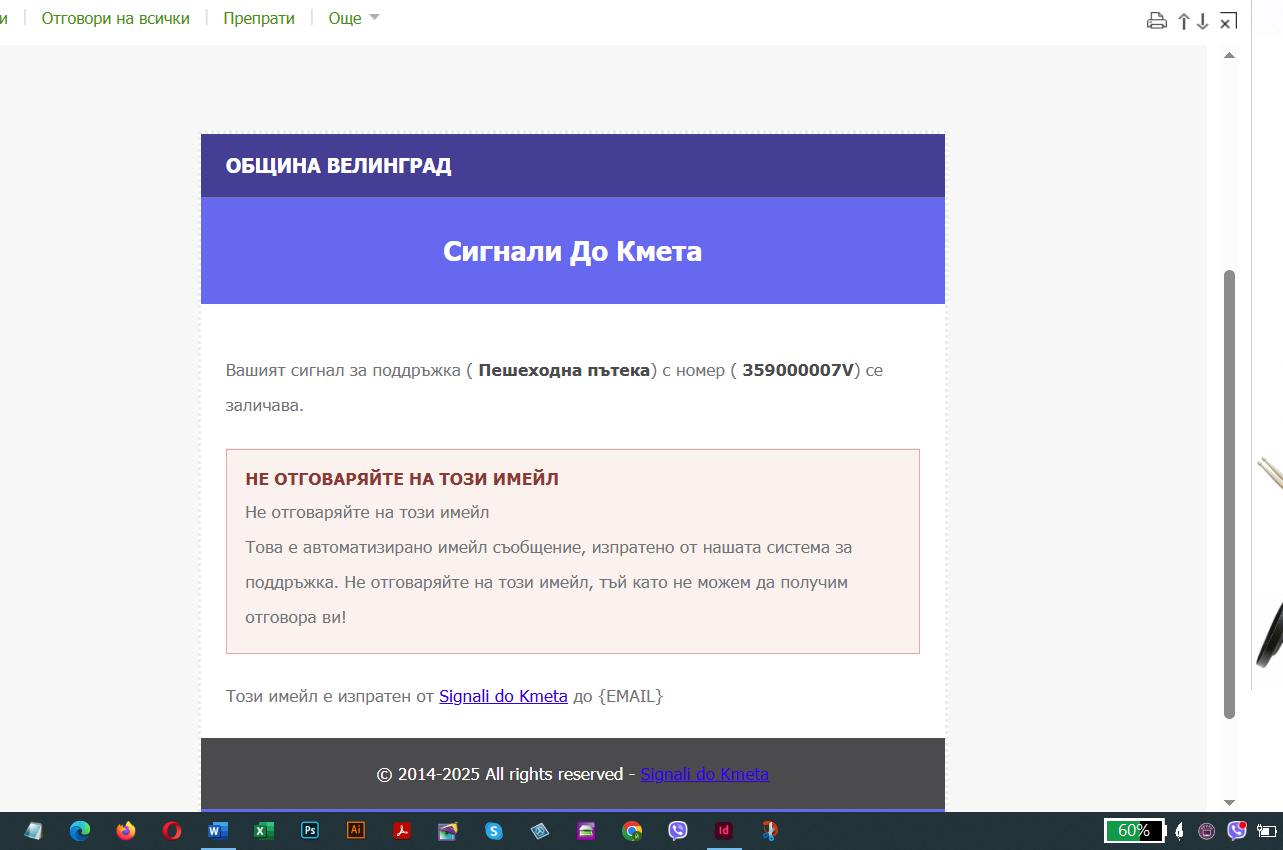The image size is (1283, 850).
Task: Open Adobe Illustrator from taskbar
Action: [356, 831]
